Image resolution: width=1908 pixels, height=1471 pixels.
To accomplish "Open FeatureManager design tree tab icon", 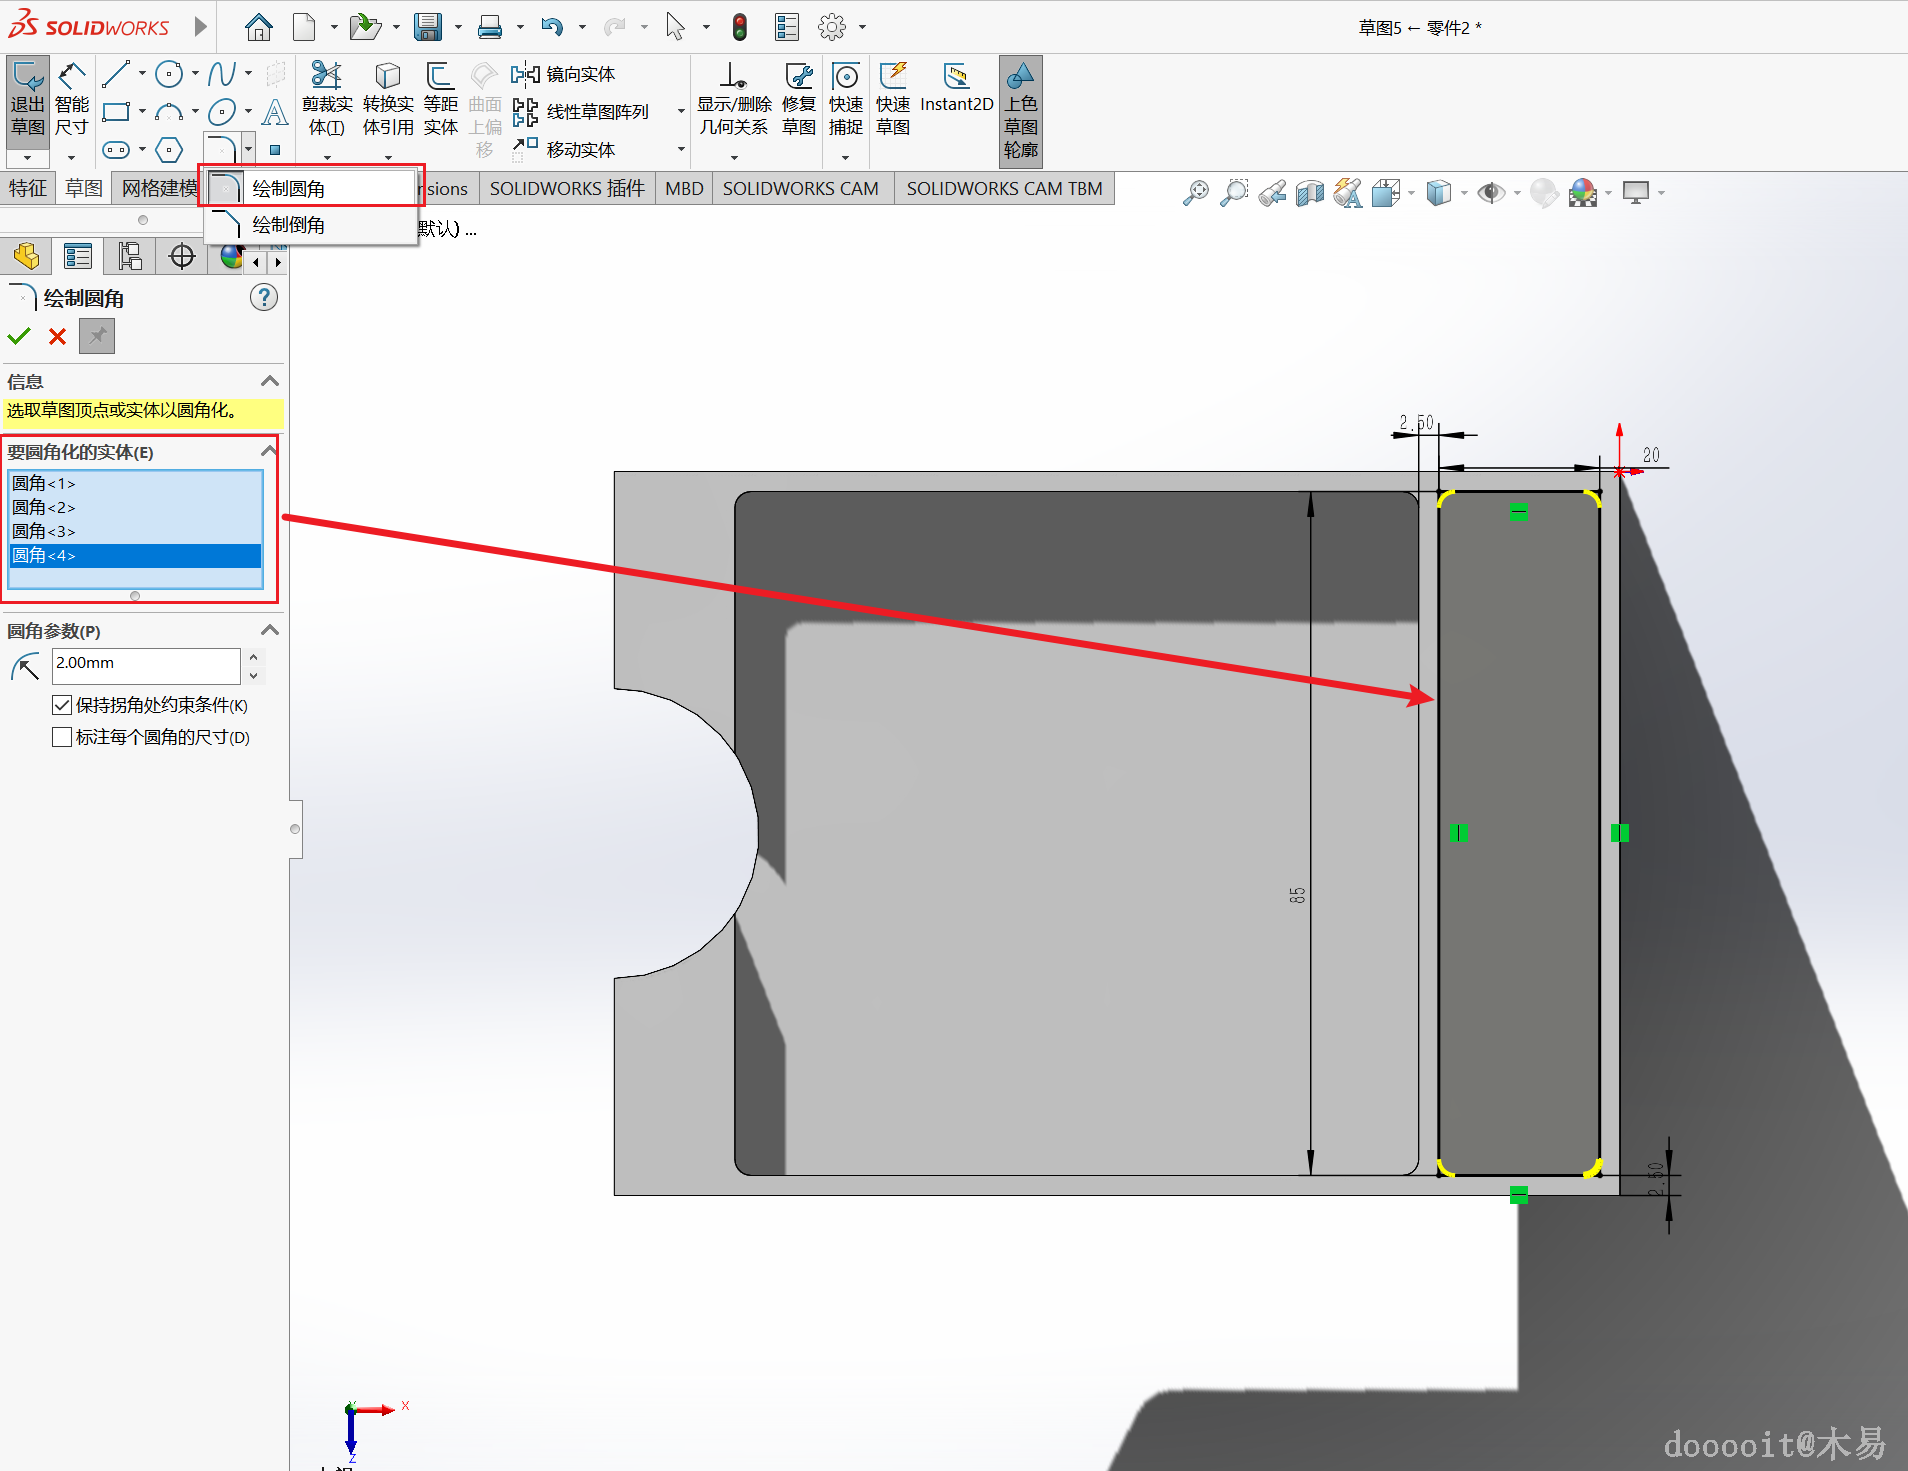I will 27,257.
